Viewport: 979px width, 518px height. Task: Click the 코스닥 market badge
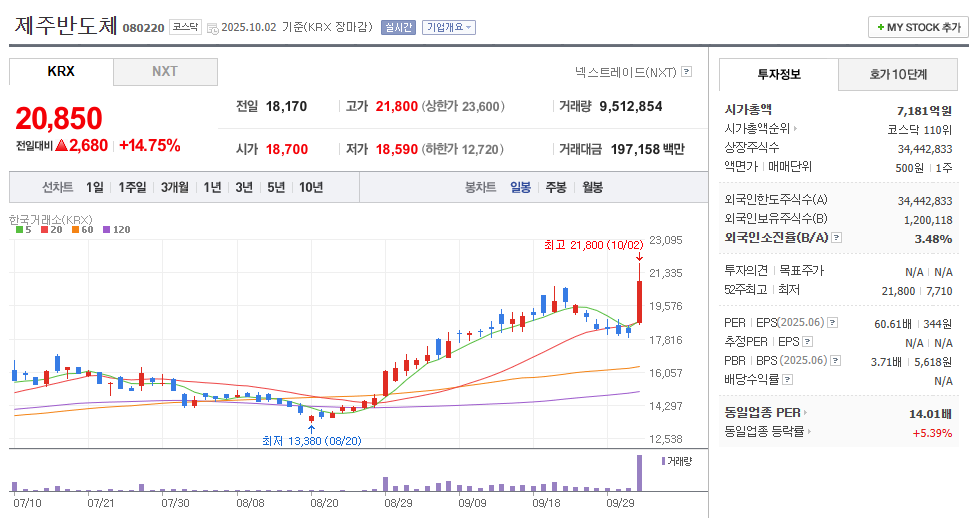pyautogui.click(x=185, y=27)
